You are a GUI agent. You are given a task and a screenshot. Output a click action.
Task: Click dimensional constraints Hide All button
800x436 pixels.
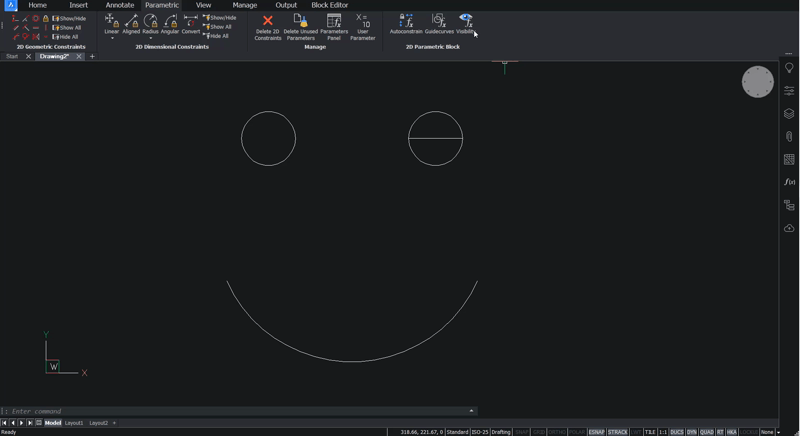(216, 36)
